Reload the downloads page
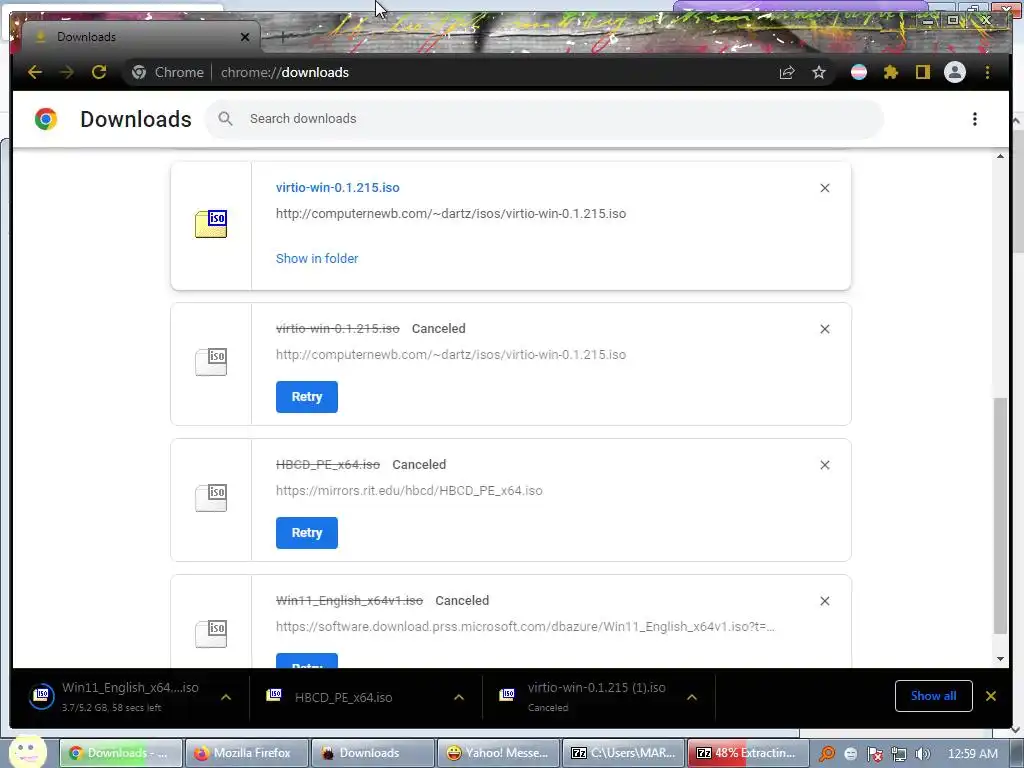Image resolution: width=1024 pixels, height=768 pixels. click(x=99, y=72)
